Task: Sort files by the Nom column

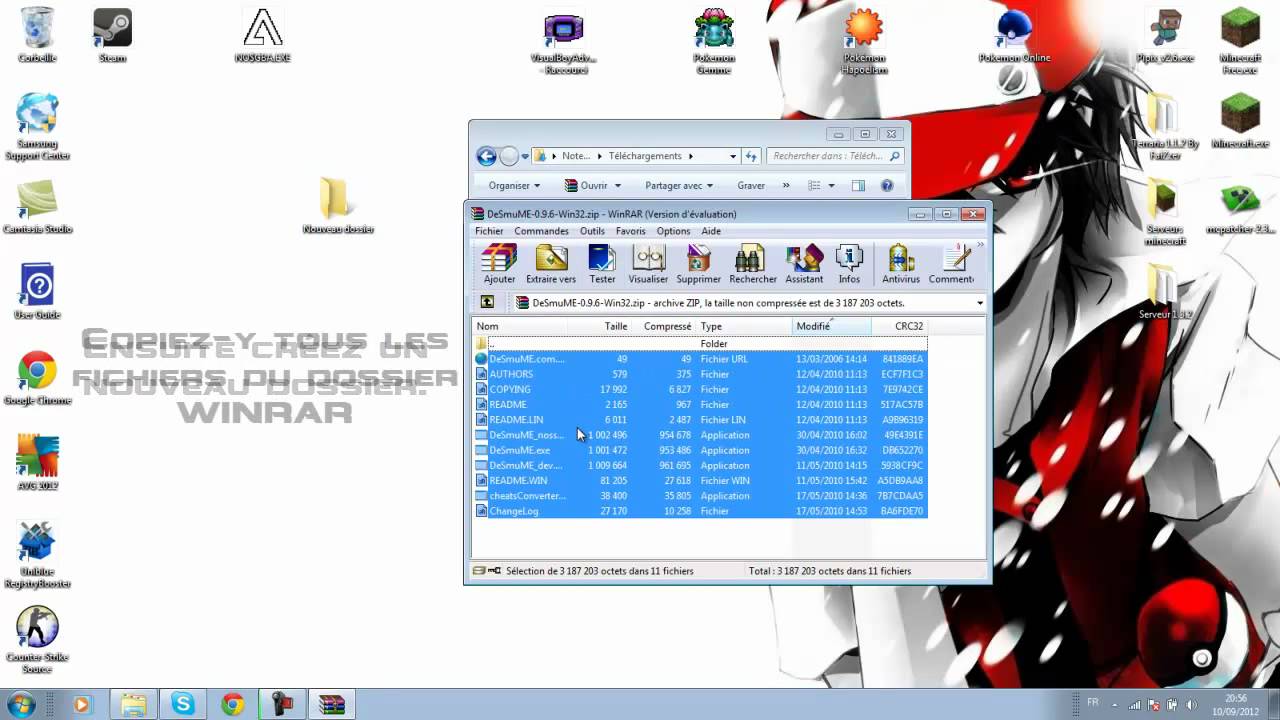Action: pyautogui.click(x=520, y=326)
